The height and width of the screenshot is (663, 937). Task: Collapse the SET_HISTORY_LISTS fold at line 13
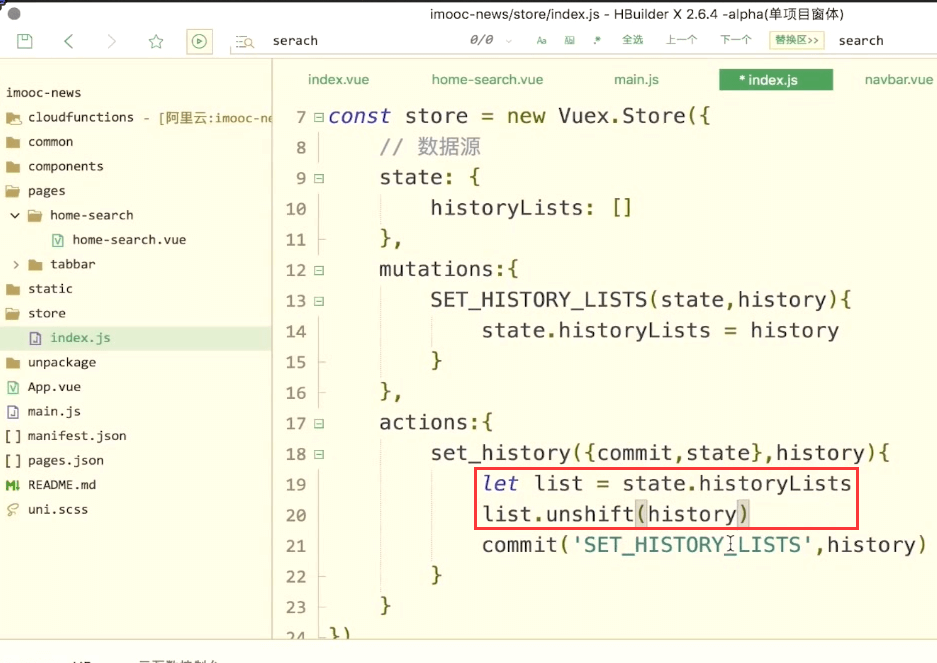point(319,301)
